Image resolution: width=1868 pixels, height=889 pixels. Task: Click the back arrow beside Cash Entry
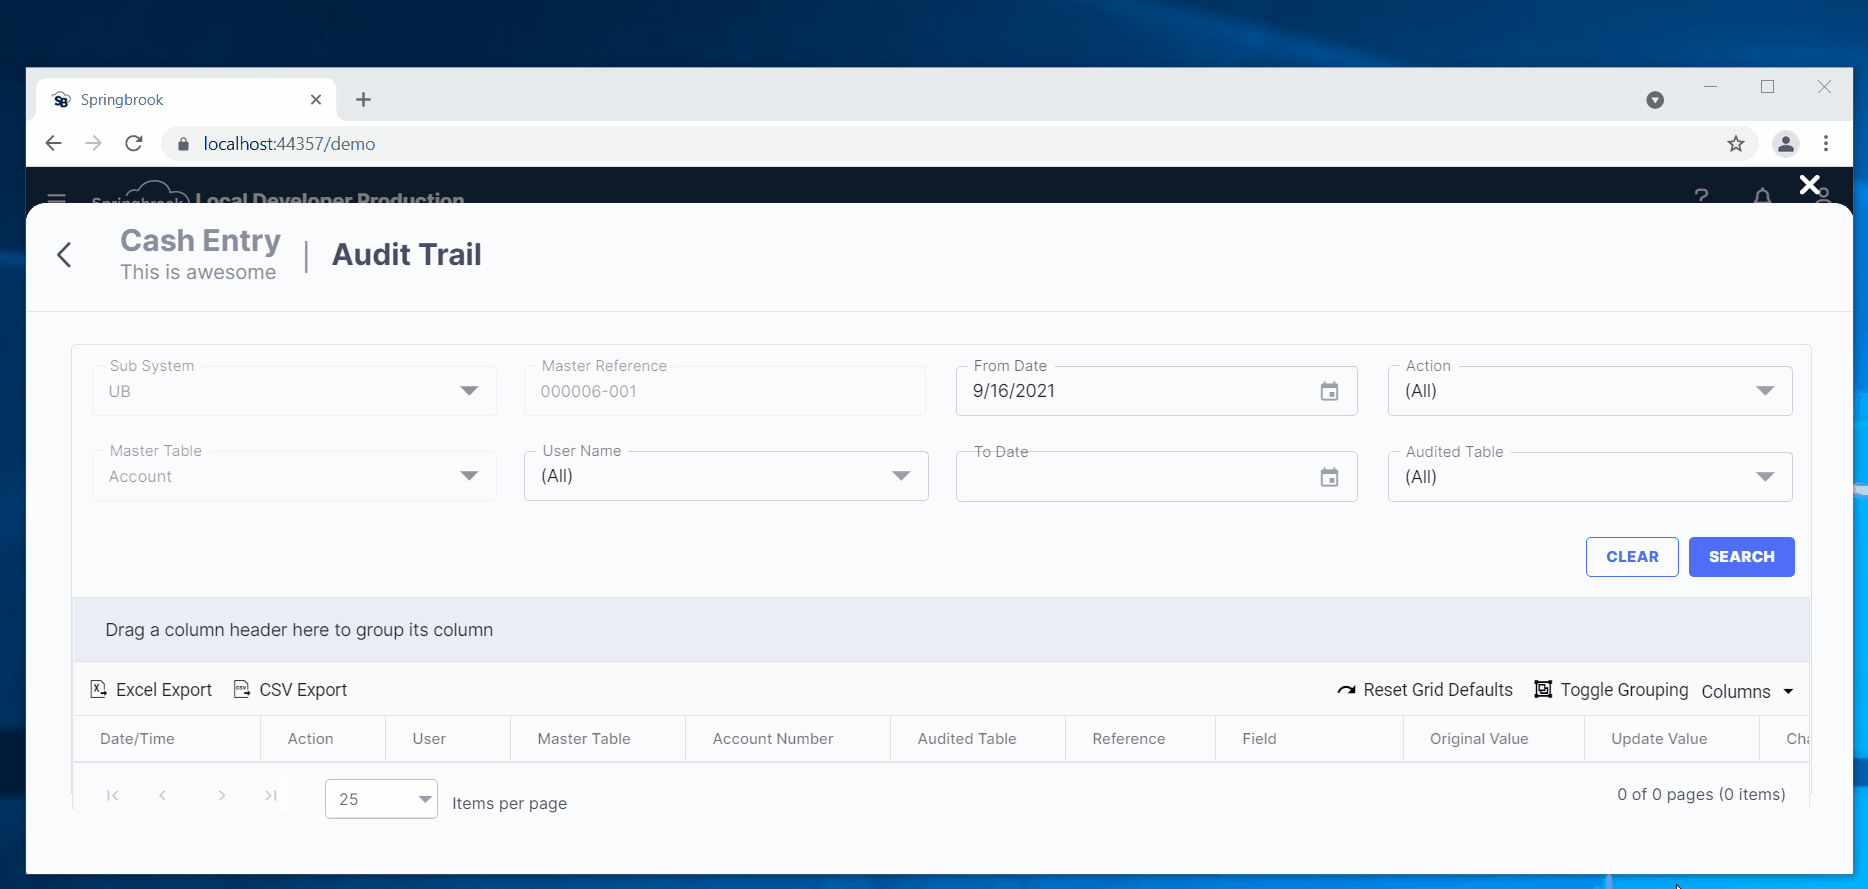coord(65,256)
